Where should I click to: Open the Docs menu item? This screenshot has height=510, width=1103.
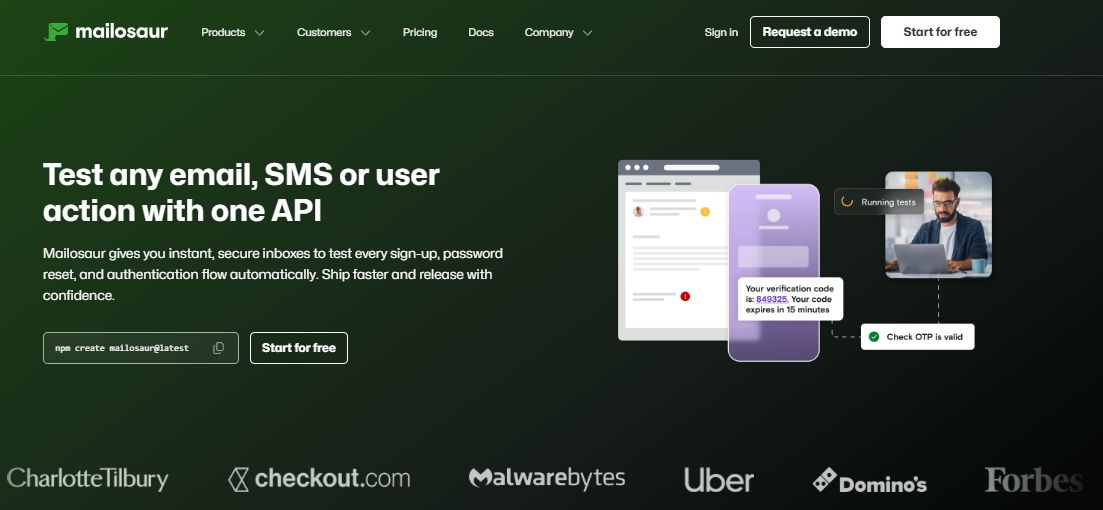pyautogui.click(x=481, y=32)
